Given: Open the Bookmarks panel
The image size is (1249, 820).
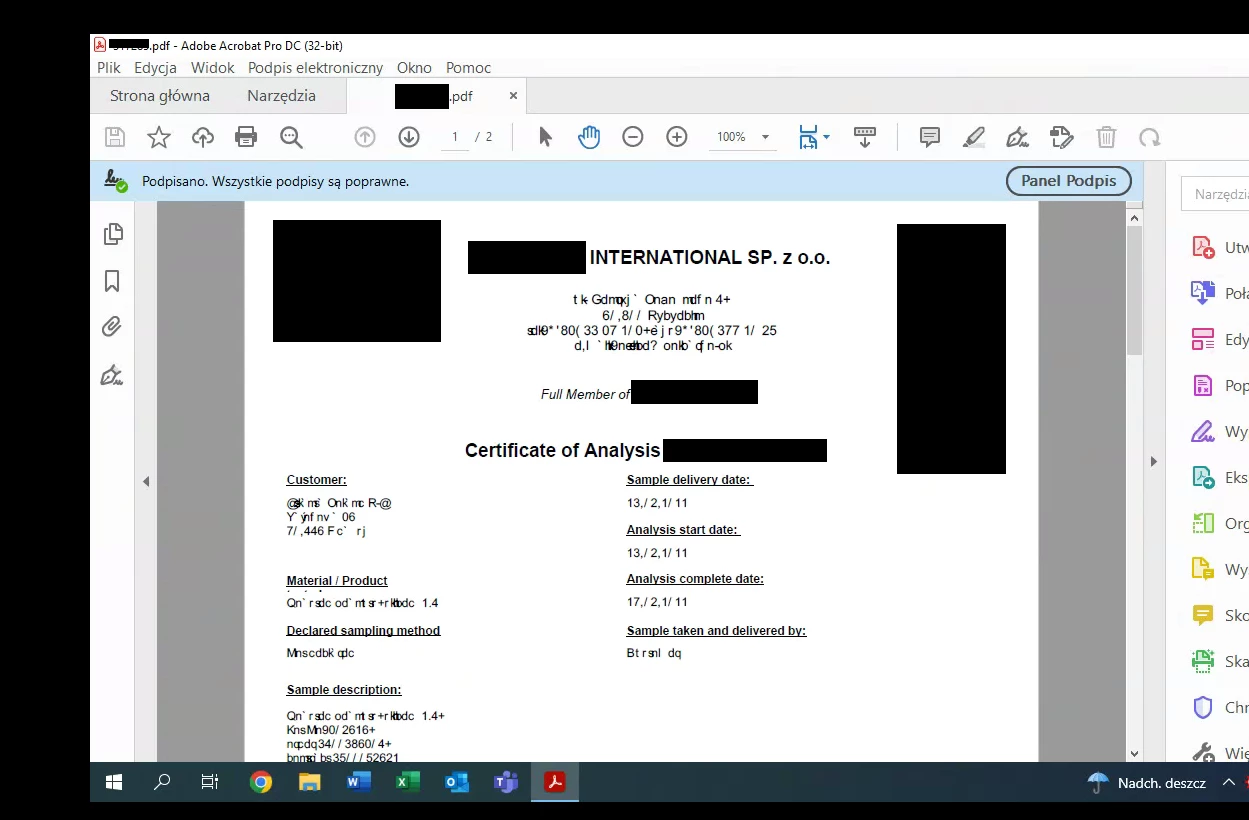Looking at the screenshot, I should click(x=112, y=281).
